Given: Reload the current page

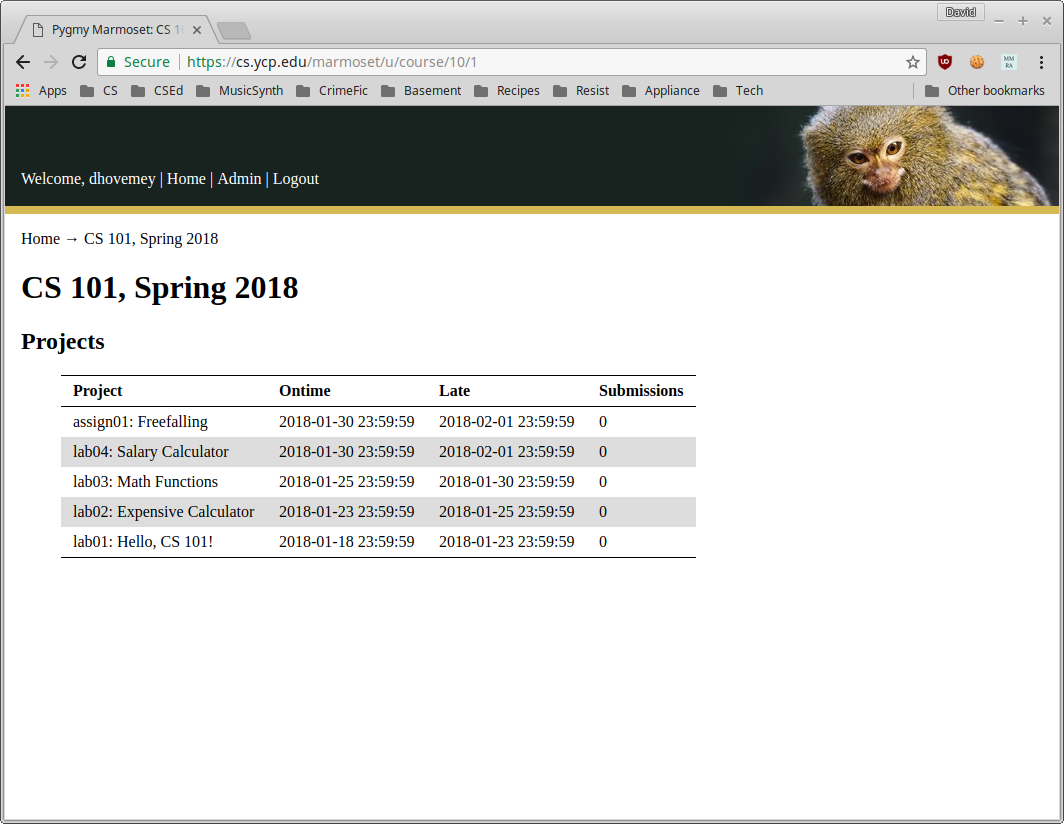Looking at the screenshot, I should pos(79,62).
